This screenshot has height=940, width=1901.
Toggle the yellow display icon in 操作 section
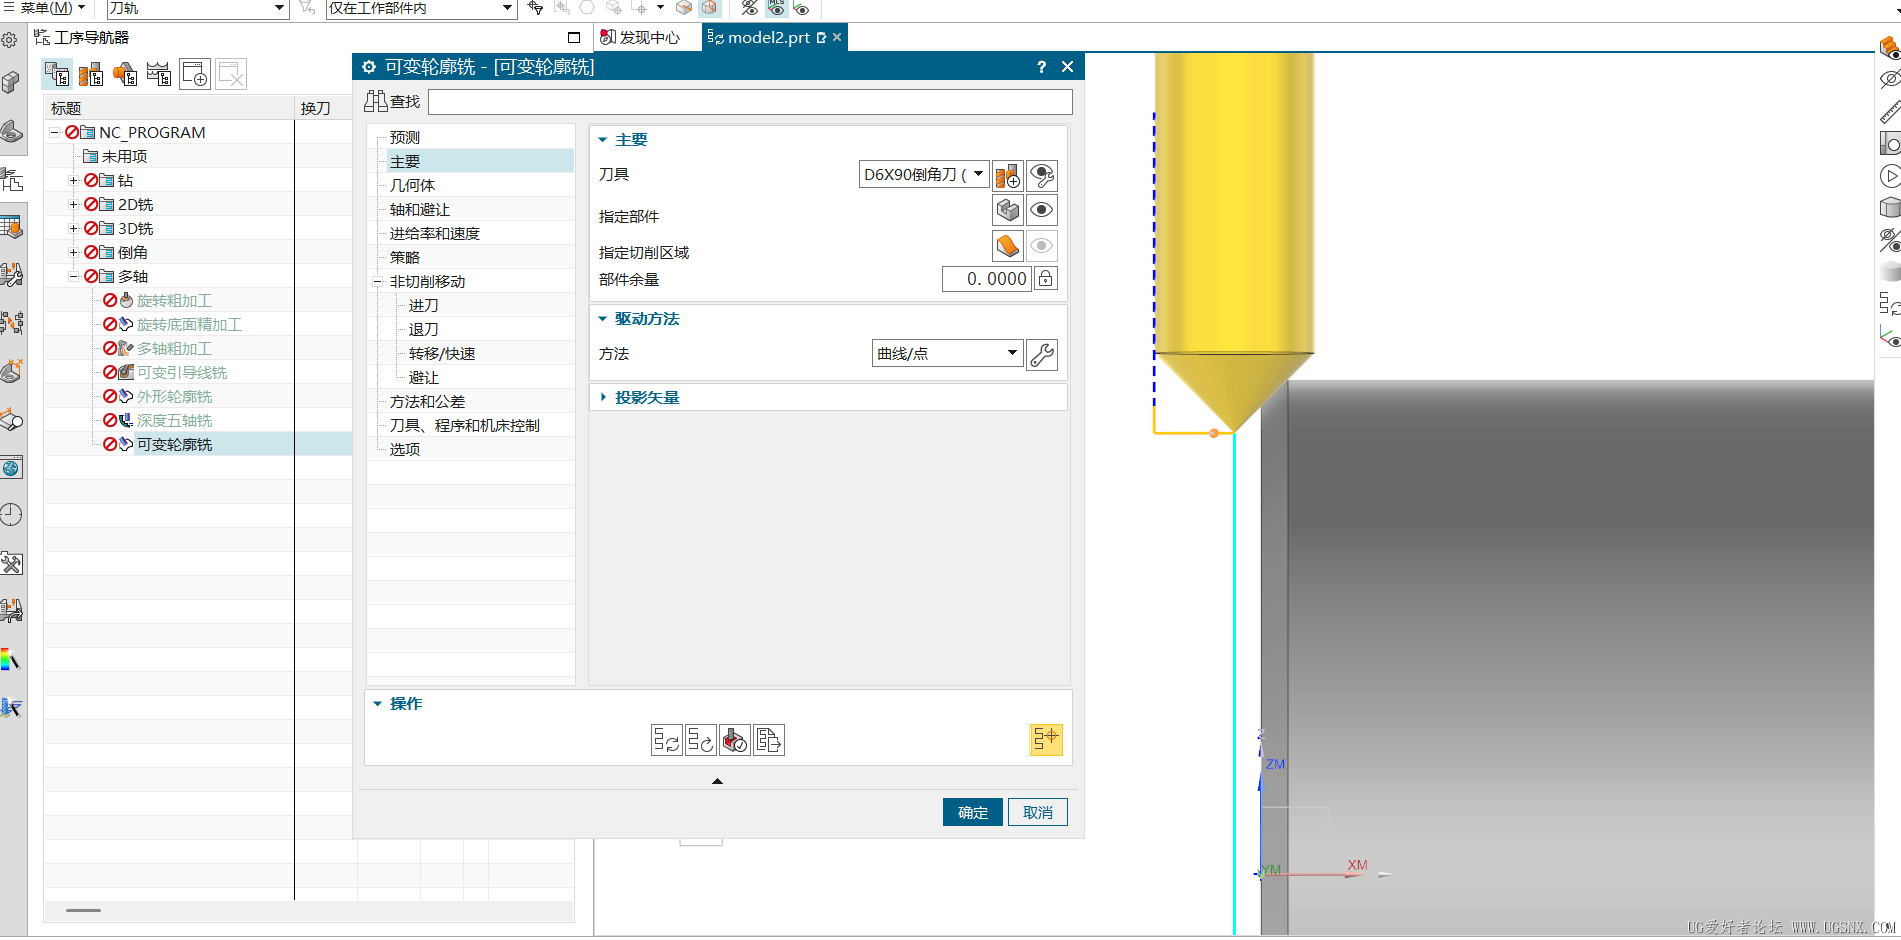point(1046,739)
